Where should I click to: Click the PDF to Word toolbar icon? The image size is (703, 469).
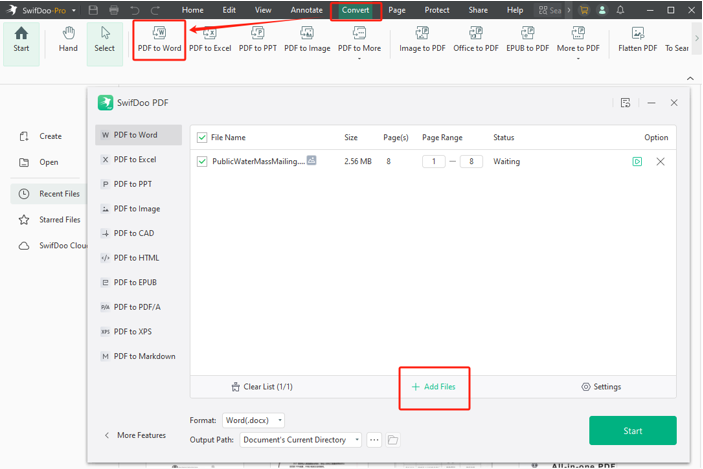click(159, 40)
